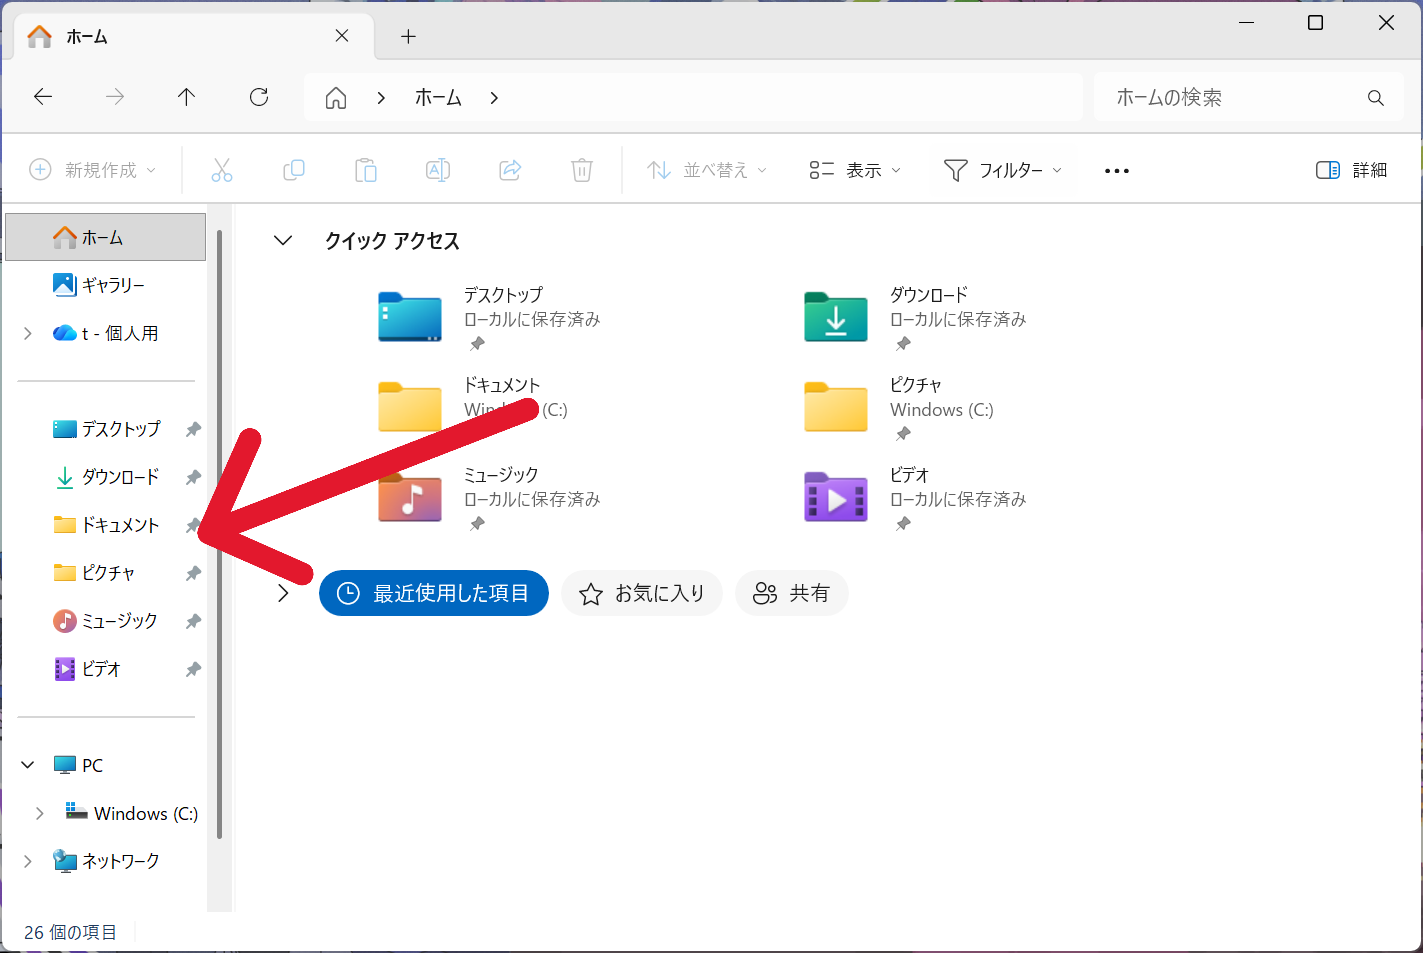Click the scissors cut icon
The height and width of the screenshot is (953, 1423).
coord(222,170)
